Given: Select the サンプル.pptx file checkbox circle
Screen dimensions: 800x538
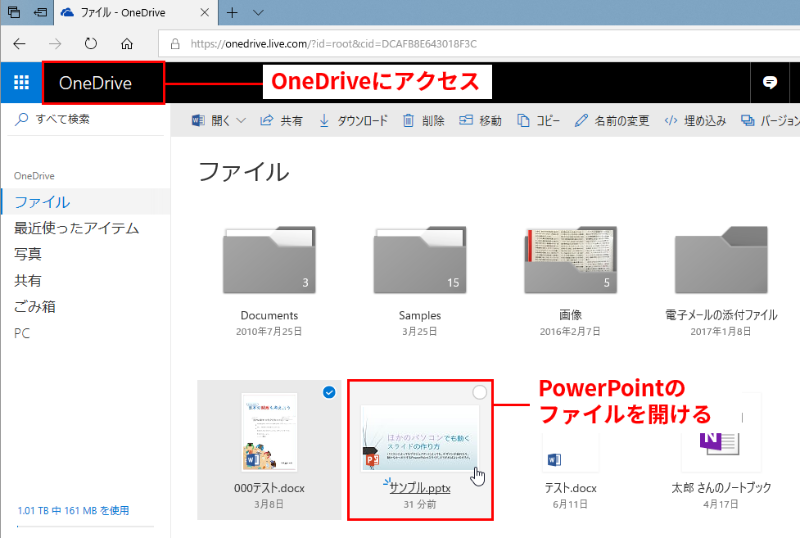Looking at the screenshot, I should pyautogui.click(x=479, y=393).
